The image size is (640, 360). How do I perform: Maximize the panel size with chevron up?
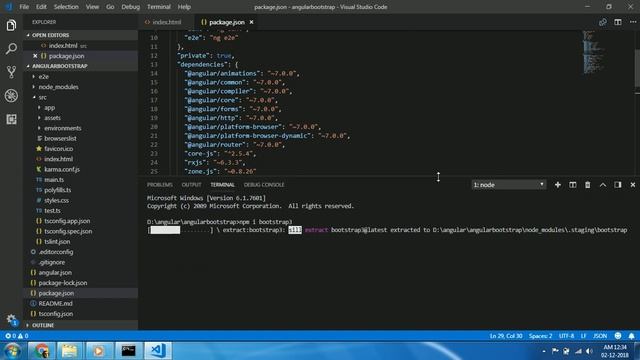click(603, 185)
